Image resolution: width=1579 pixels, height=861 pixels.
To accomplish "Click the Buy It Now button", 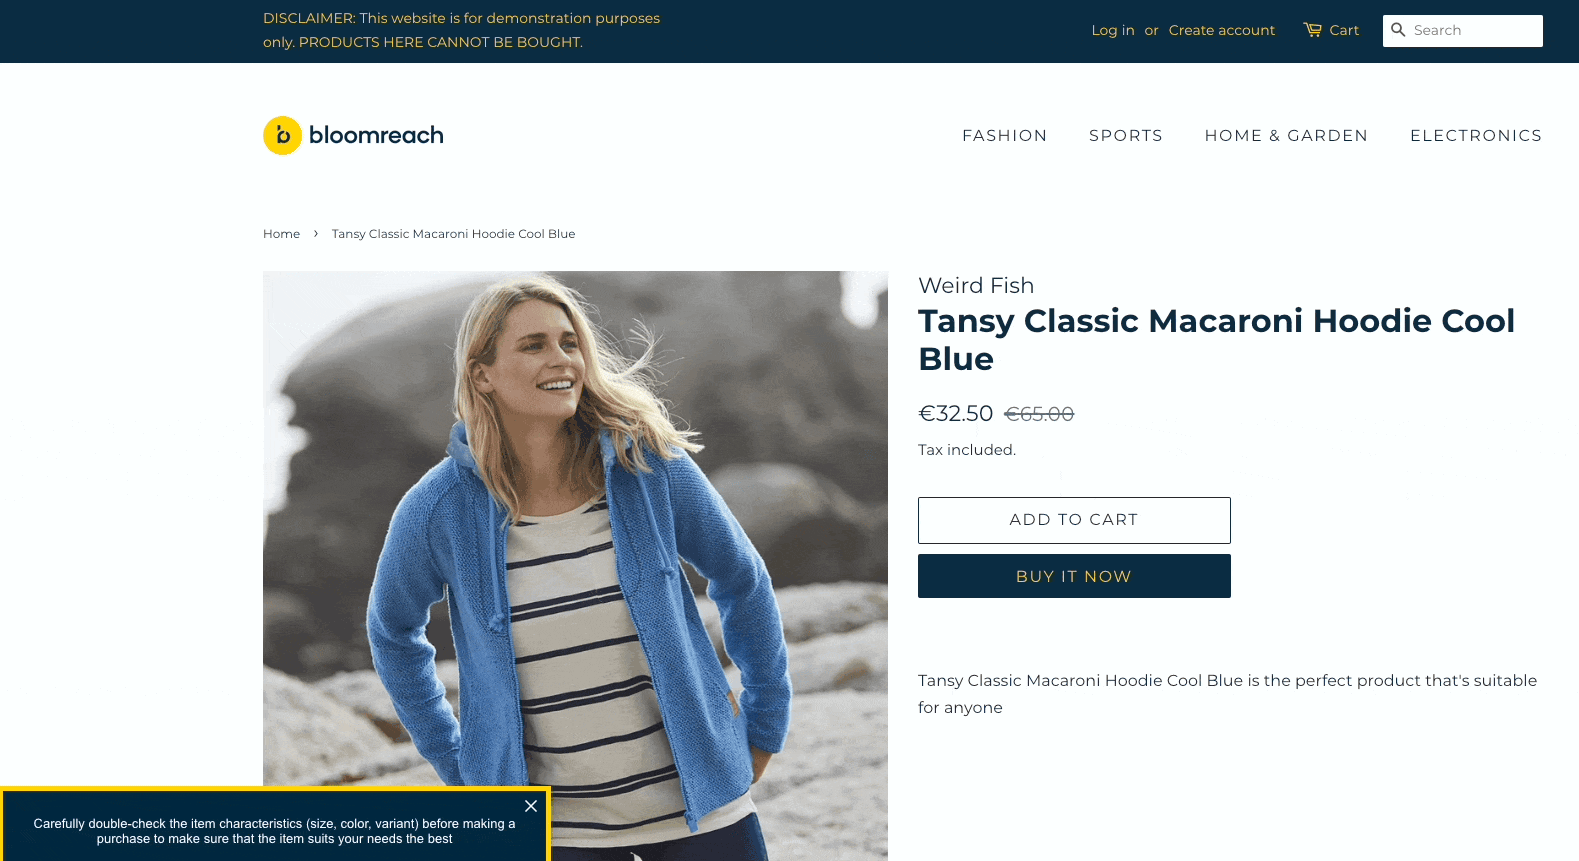I will [1074, 576].
